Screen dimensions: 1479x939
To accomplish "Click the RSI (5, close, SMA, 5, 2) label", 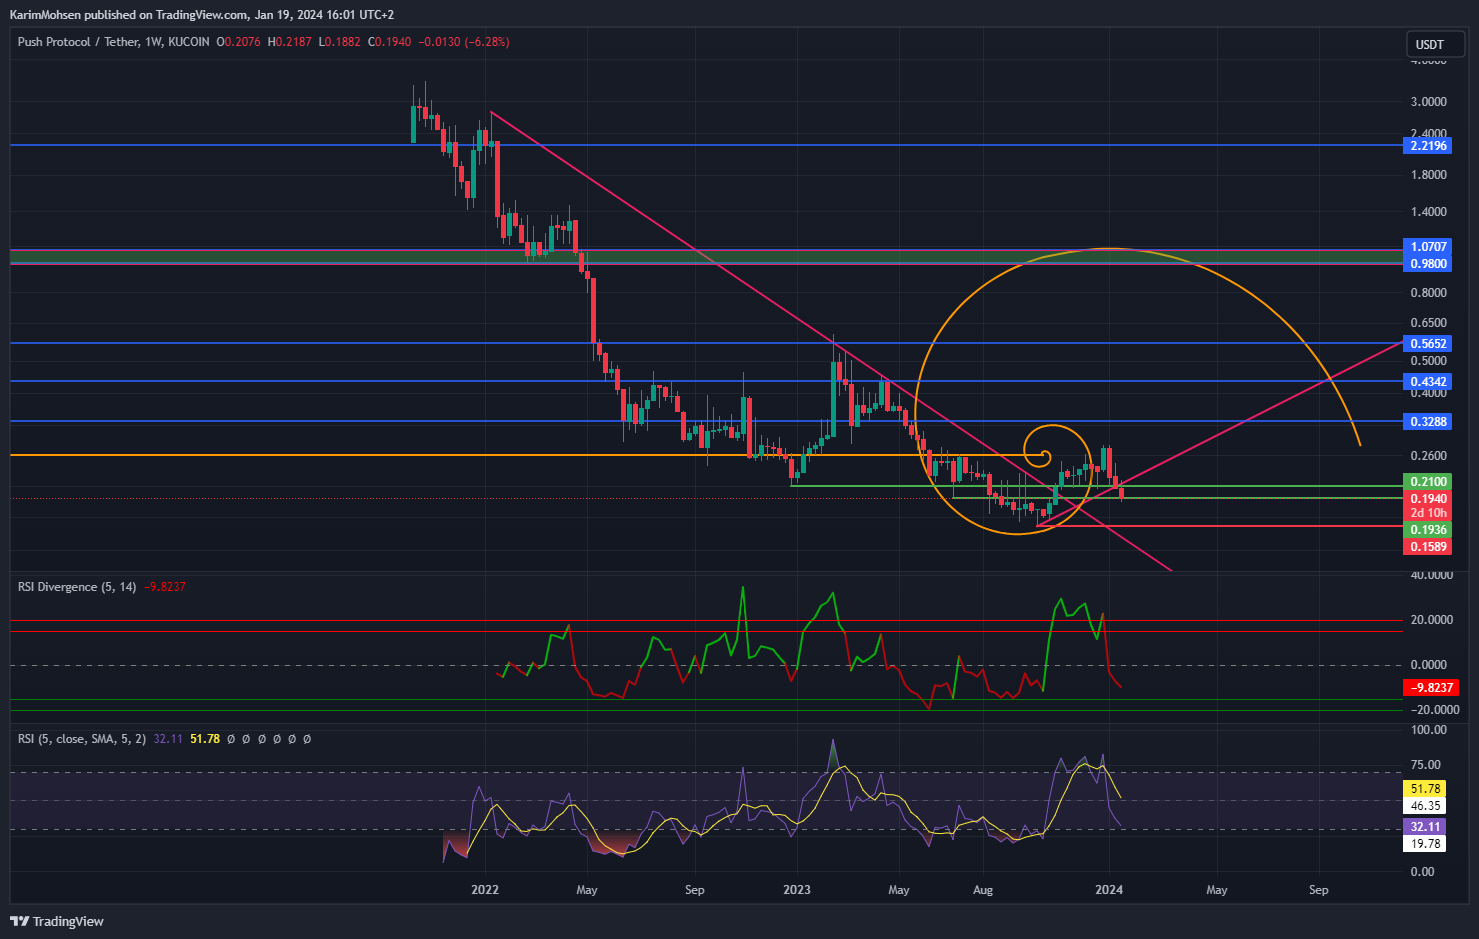I will click(82, 739).
